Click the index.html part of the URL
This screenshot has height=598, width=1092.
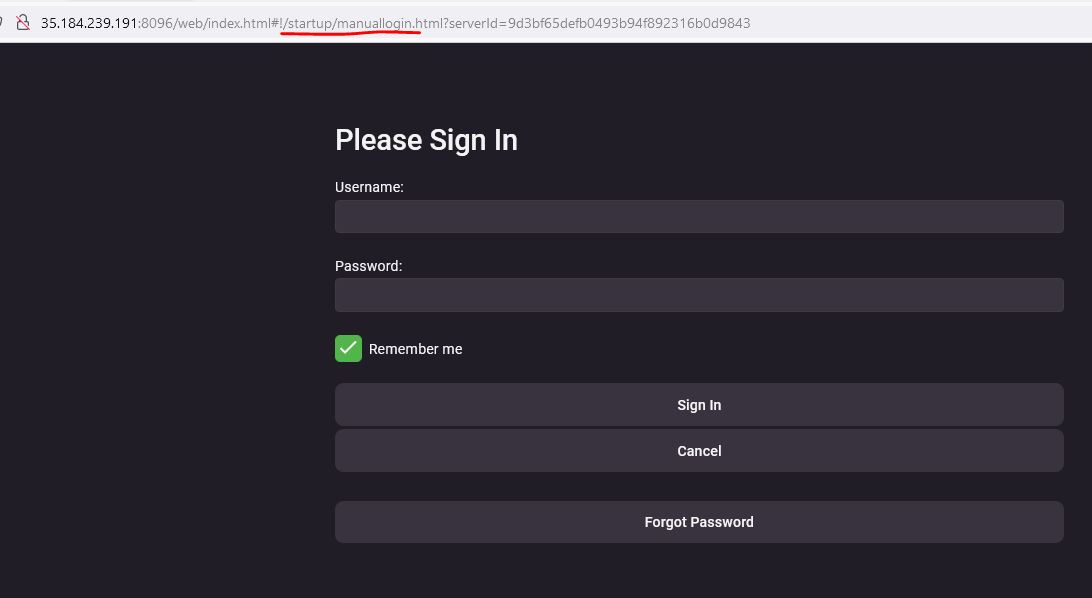click(x=245, y=23)
